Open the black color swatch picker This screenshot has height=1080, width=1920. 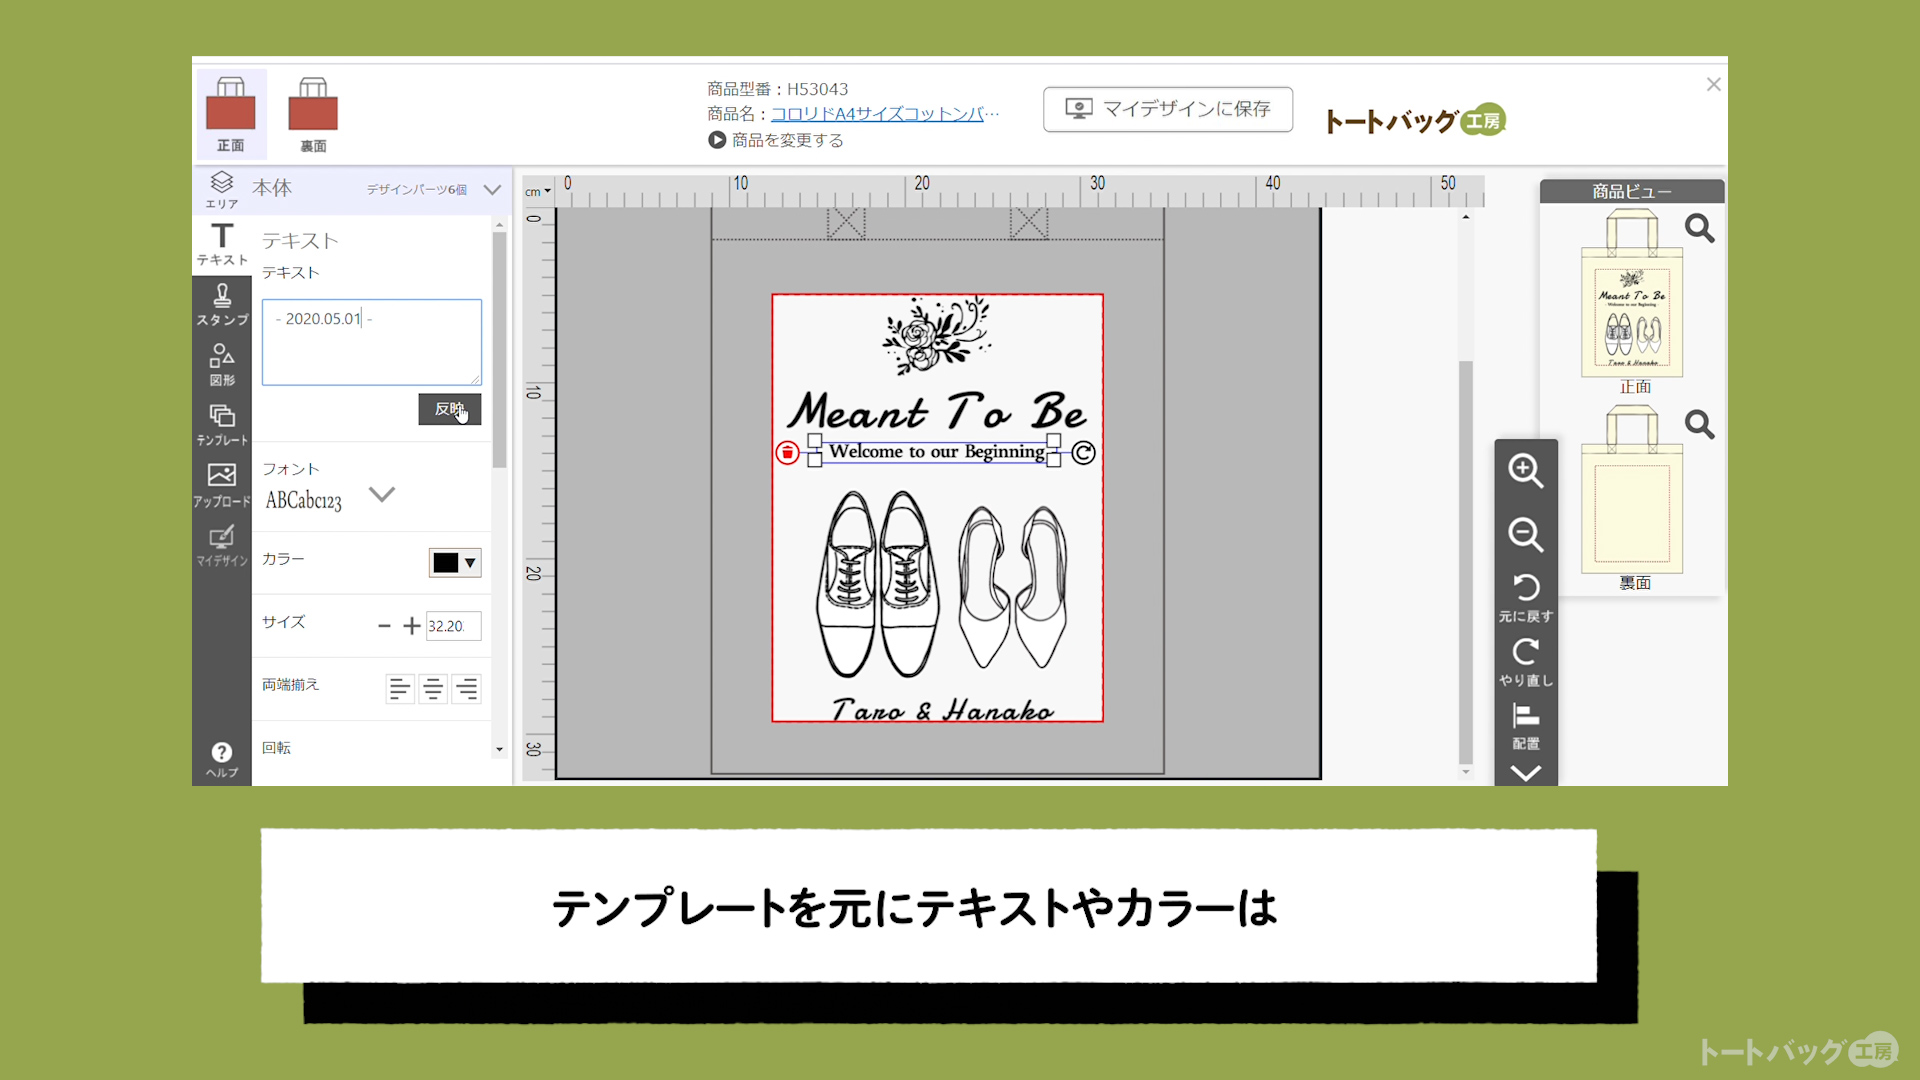(x=455, y=562)
